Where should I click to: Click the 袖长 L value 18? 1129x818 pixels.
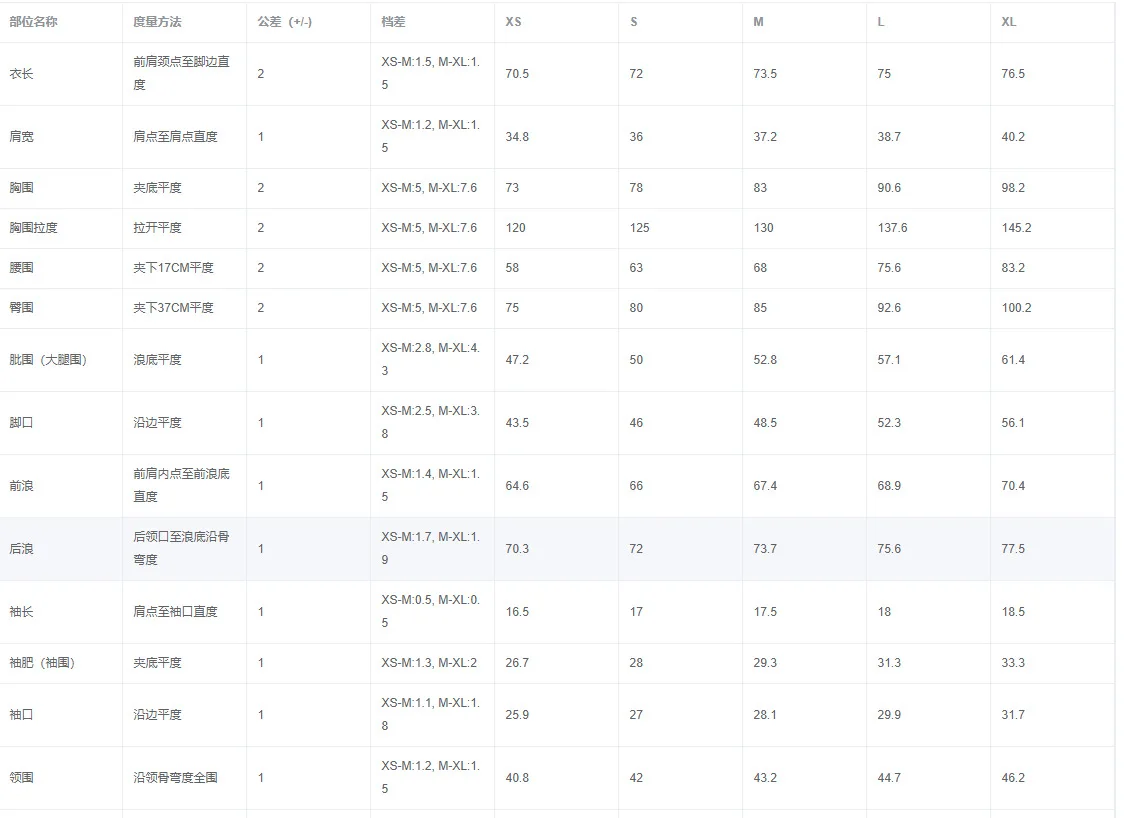(x=884, y=612)
